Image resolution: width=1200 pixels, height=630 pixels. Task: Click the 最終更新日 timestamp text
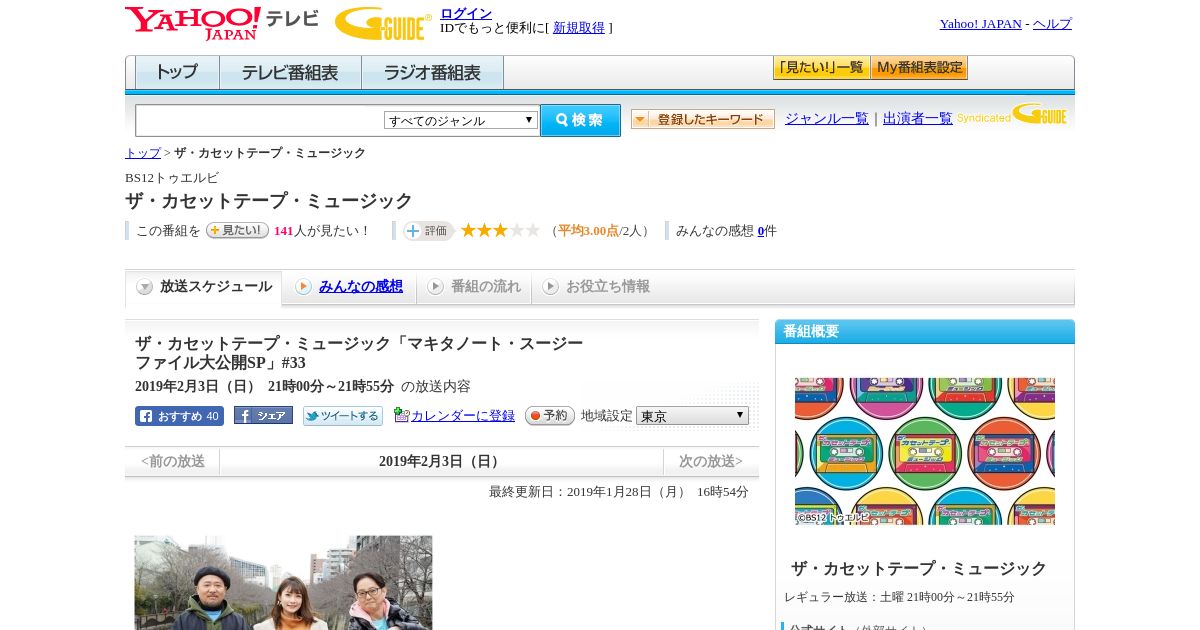619,492
